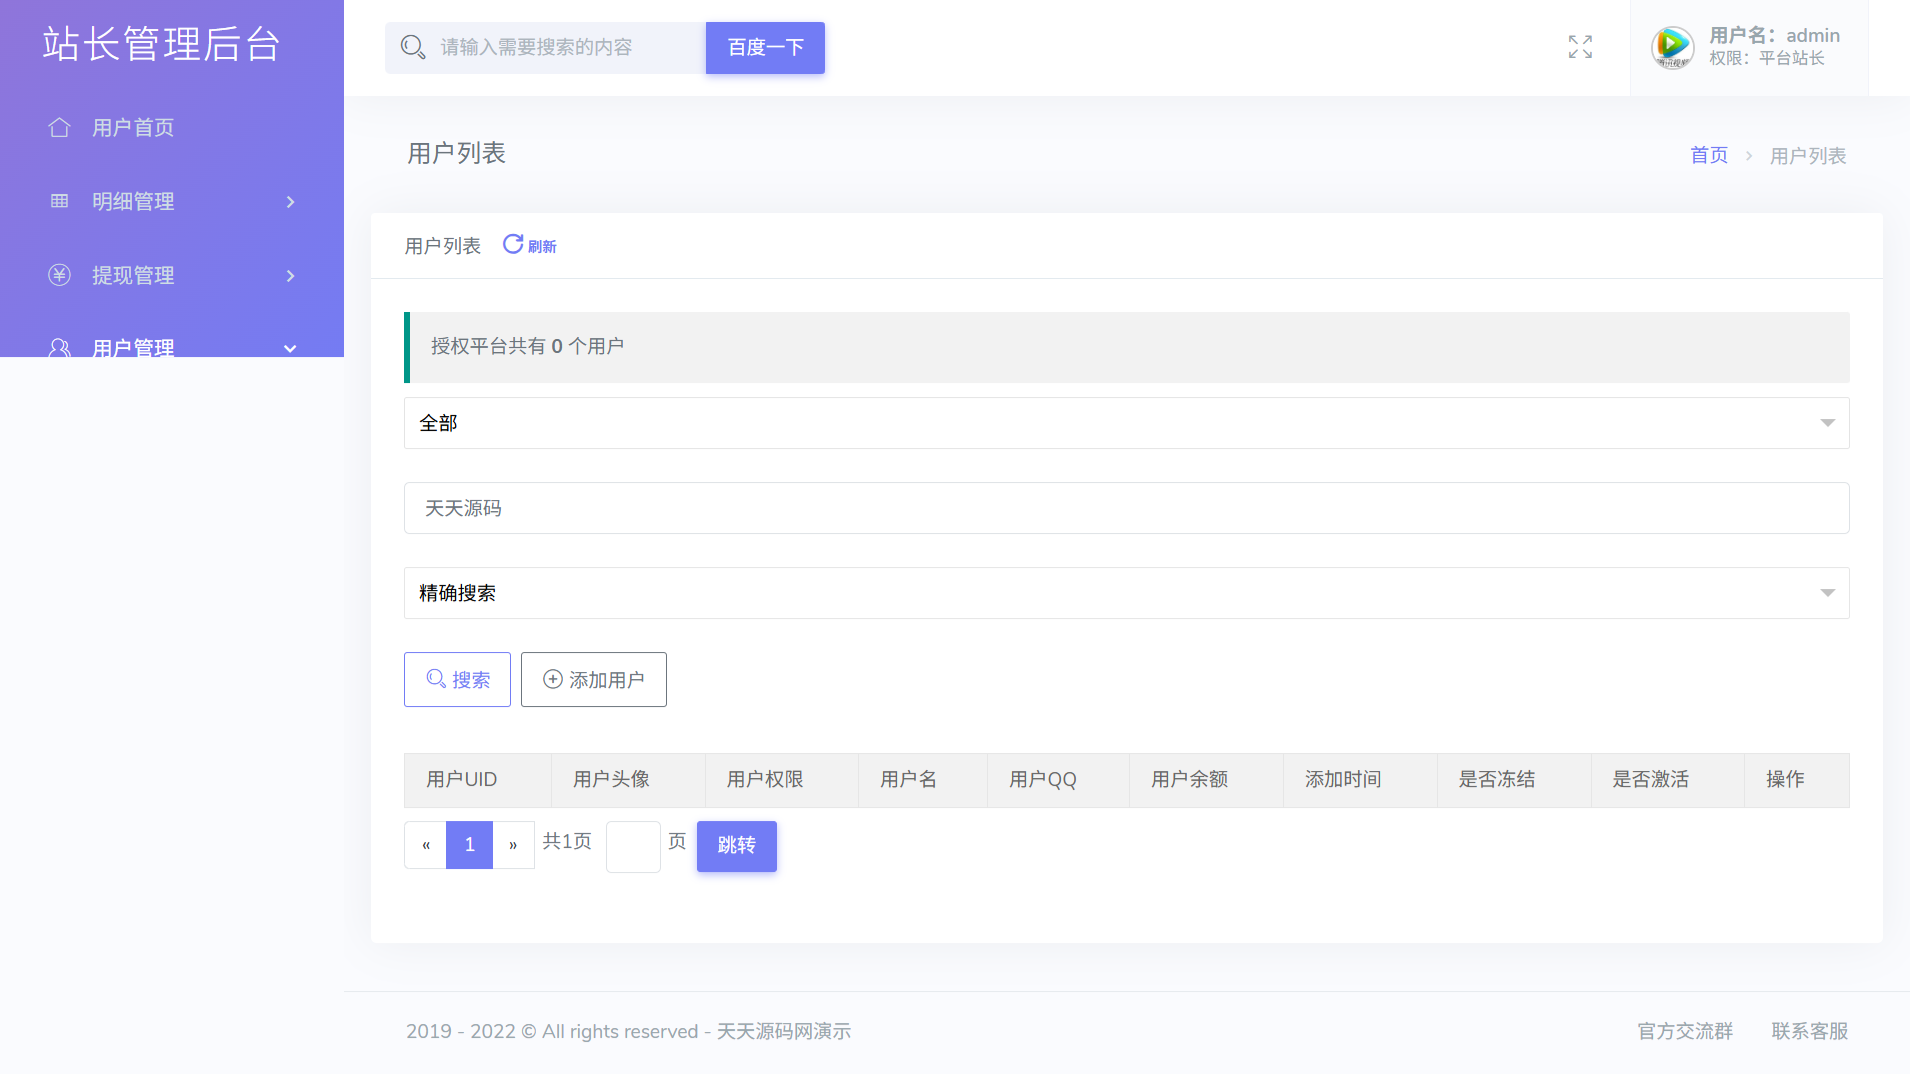This screenshot has height=1074, width=1910.
Task: Click the plus icon on 添加用户 button
Action: click(x=551, y=679)
